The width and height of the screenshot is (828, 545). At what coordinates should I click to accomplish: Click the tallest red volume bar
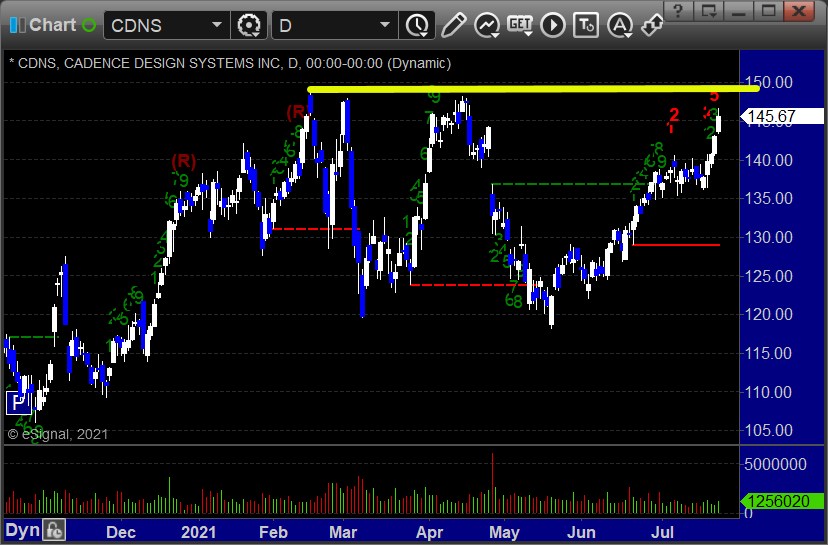(x=493, y=483)
